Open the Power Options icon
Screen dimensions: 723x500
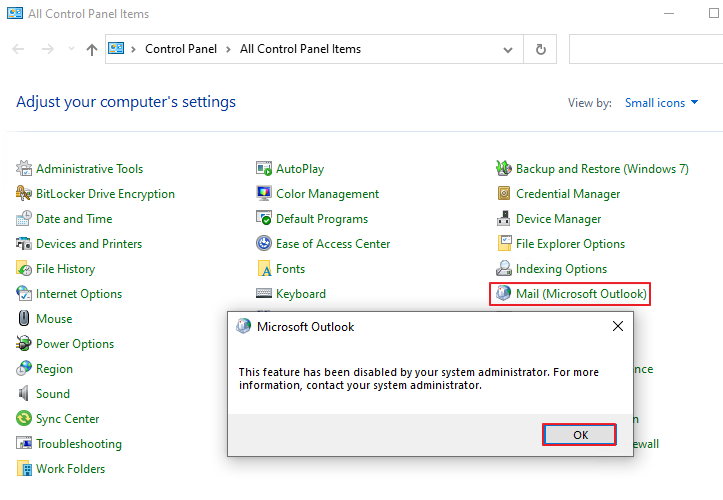click(24, 343)
